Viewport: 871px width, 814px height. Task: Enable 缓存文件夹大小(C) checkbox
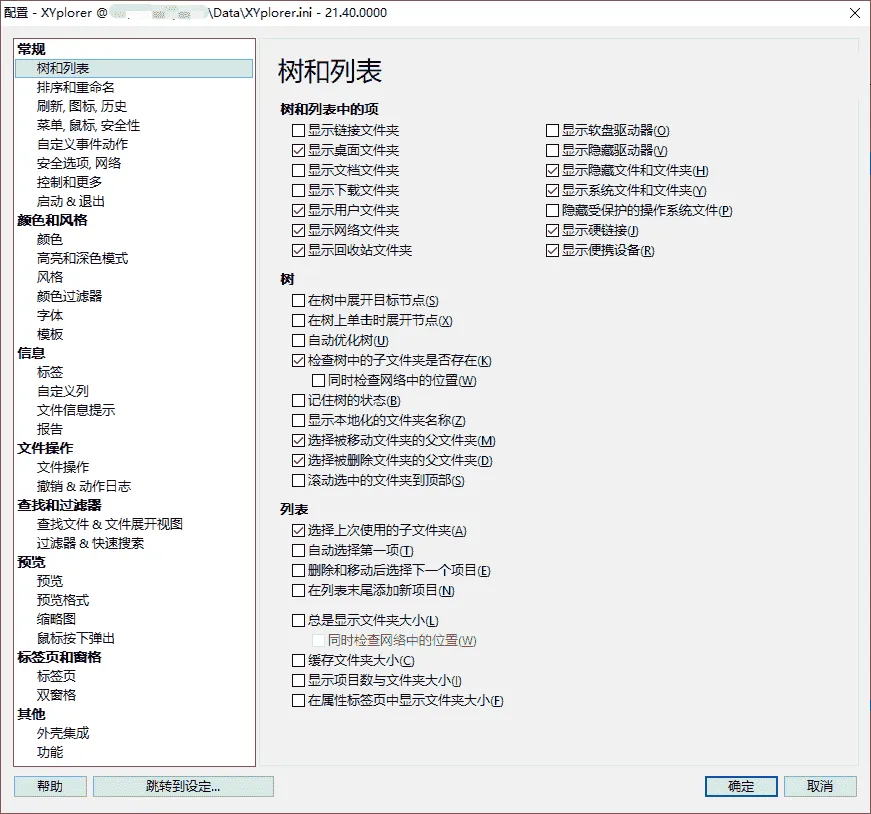tap(298, 661)
